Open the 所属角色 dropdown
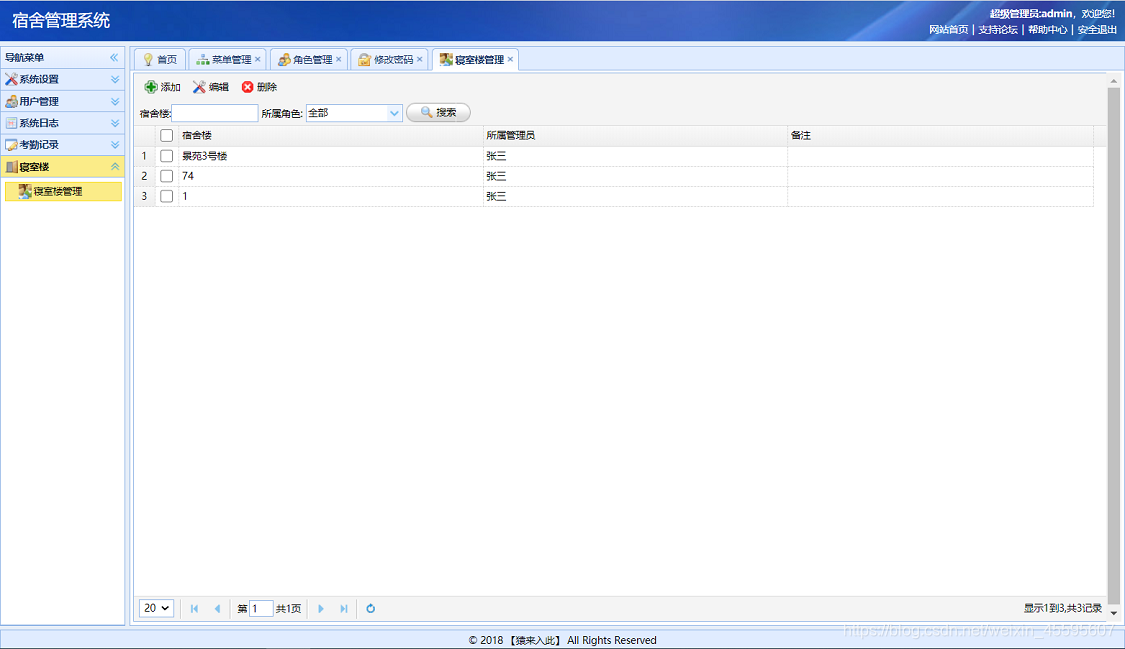The width and height of the screenshot is (1125, 649). pos(394,113)
